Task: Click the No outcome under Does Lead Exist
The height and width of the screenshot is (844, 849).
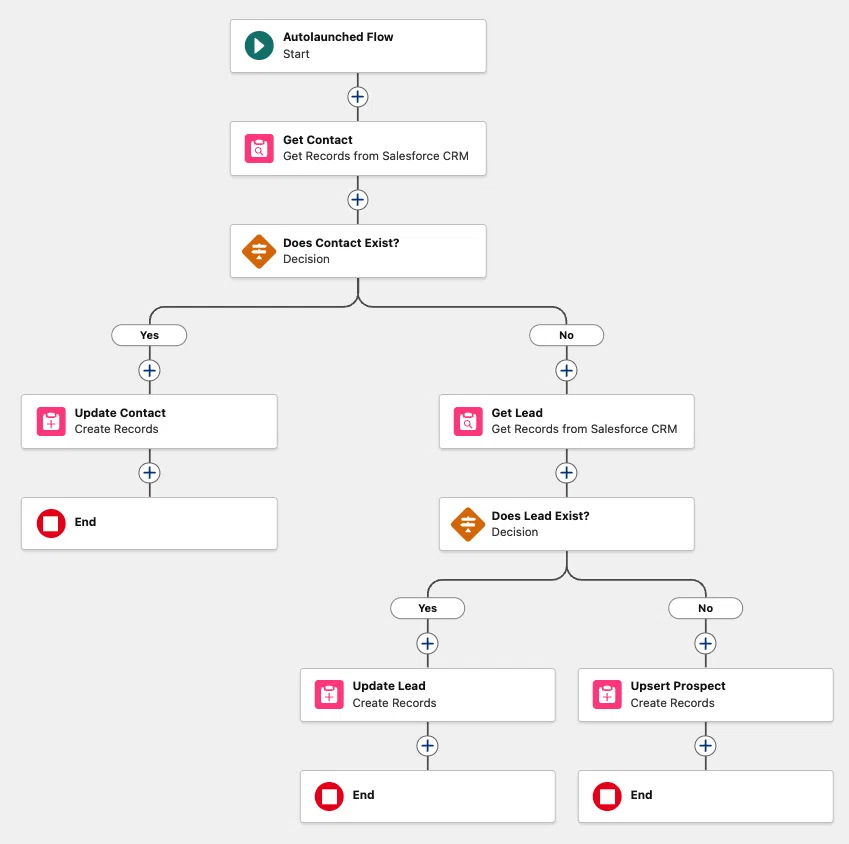Action: coord(705,608)
